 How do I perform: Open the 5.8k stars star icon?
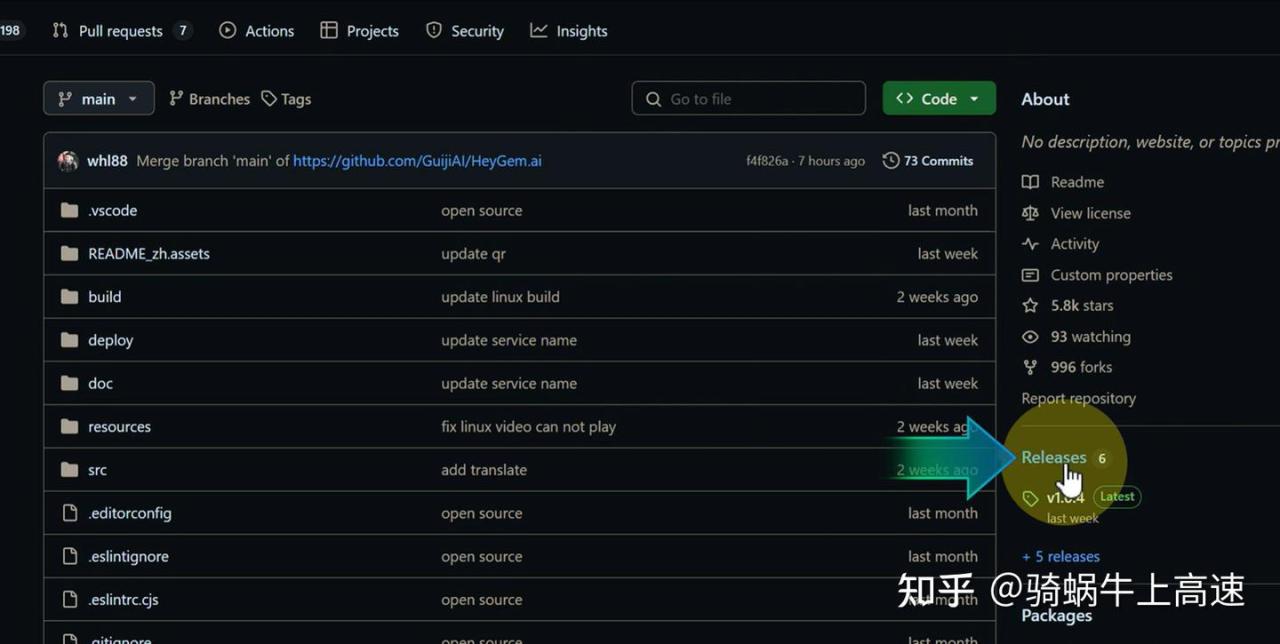1030,306
